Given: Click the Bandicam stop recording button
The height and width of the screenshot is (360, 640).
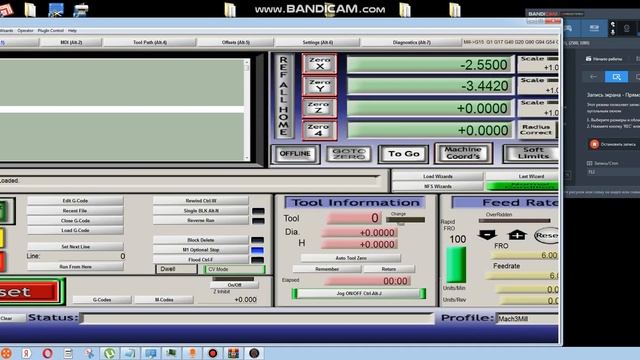Looking at the screenshot, I should click(x=612, y=144).
